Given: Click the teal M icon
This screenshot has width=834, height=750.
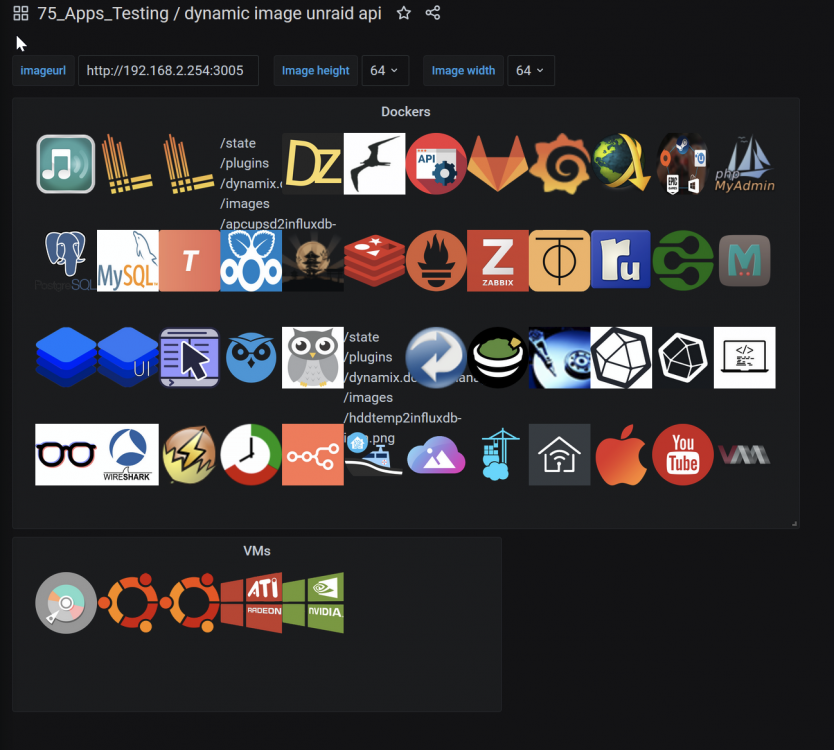Looking at the screenshot, I should pos(745,261).
